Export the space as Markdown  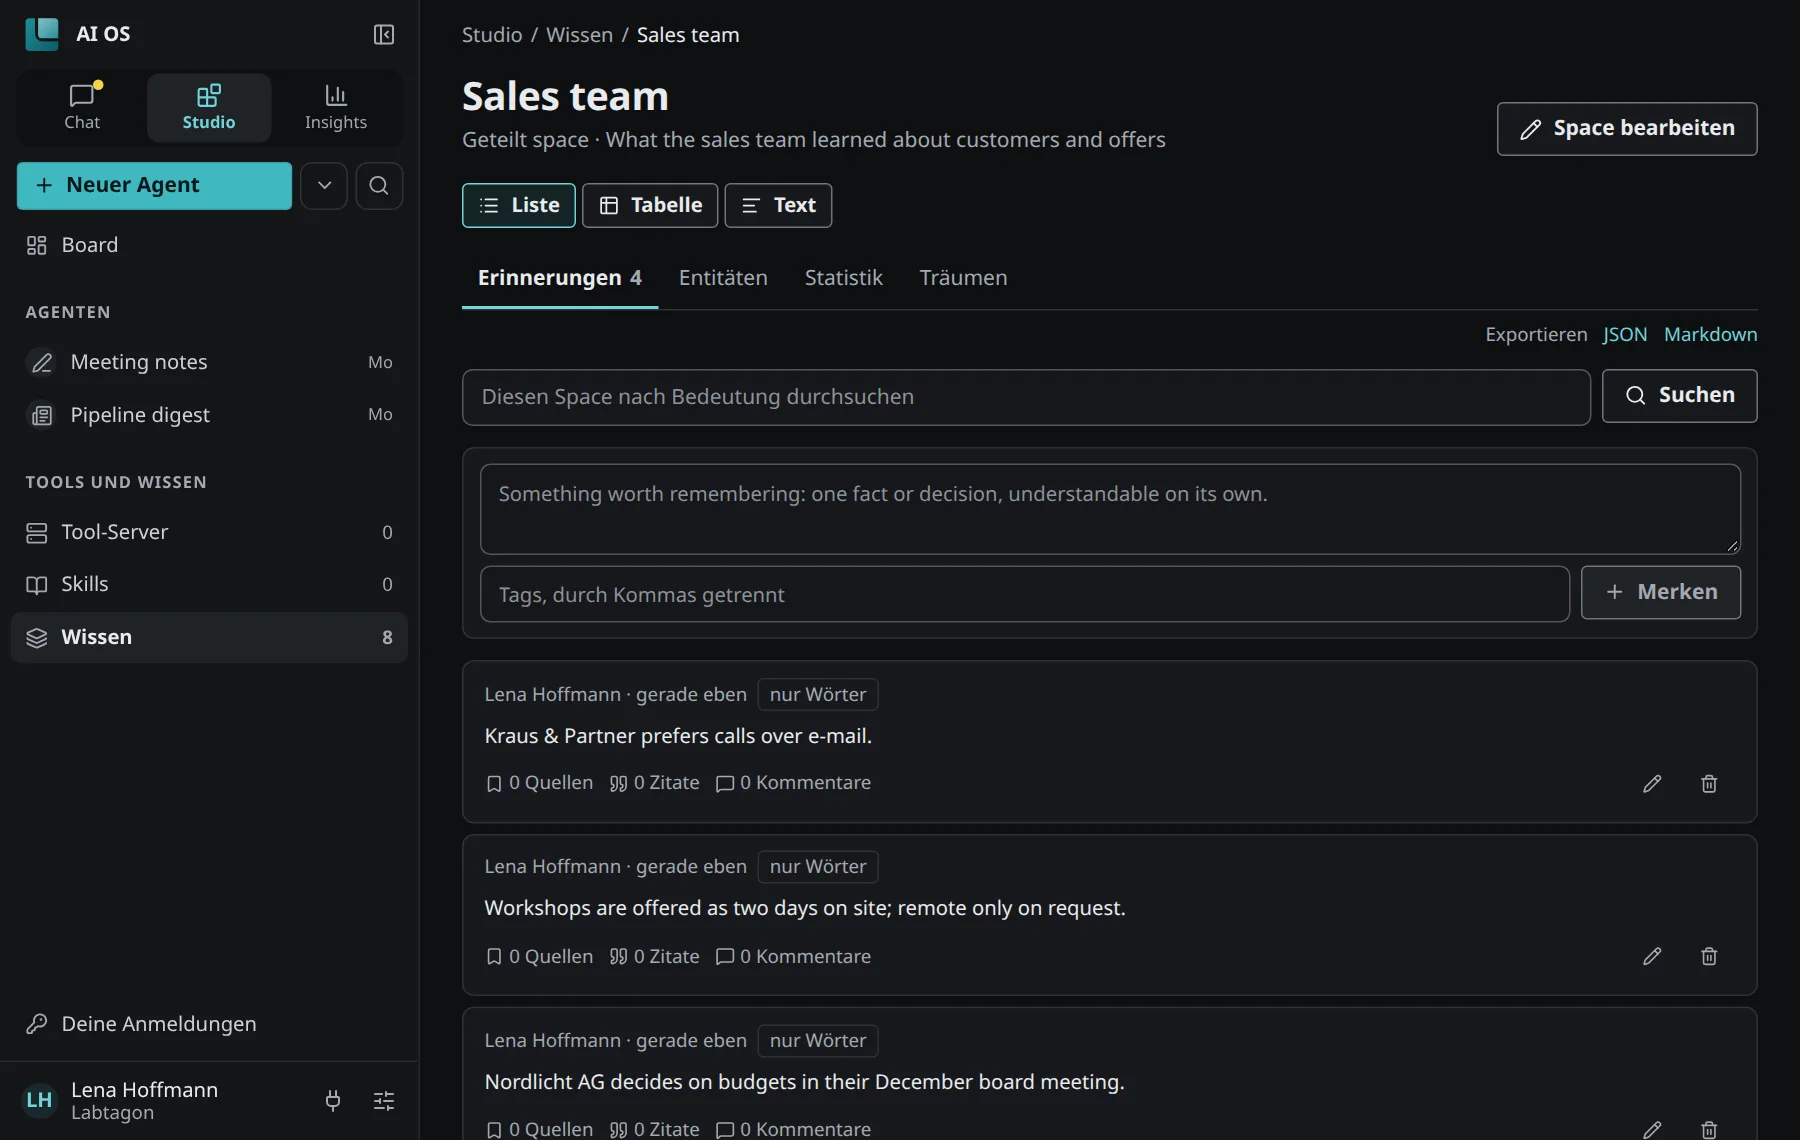[1710, 335]
